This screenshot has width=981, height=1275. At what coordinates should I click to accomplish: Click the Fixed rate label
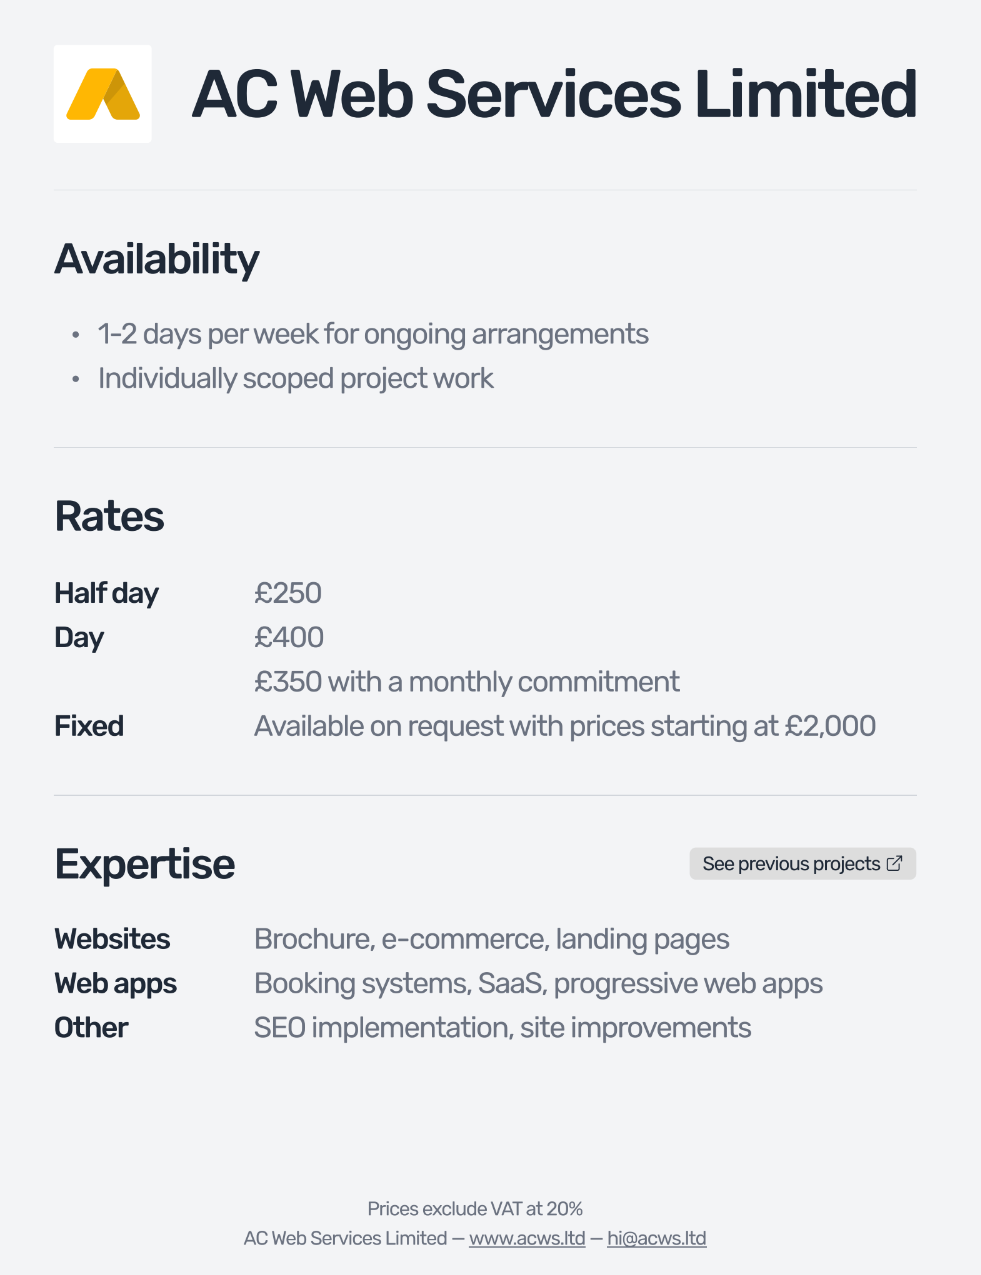point(89,726)
